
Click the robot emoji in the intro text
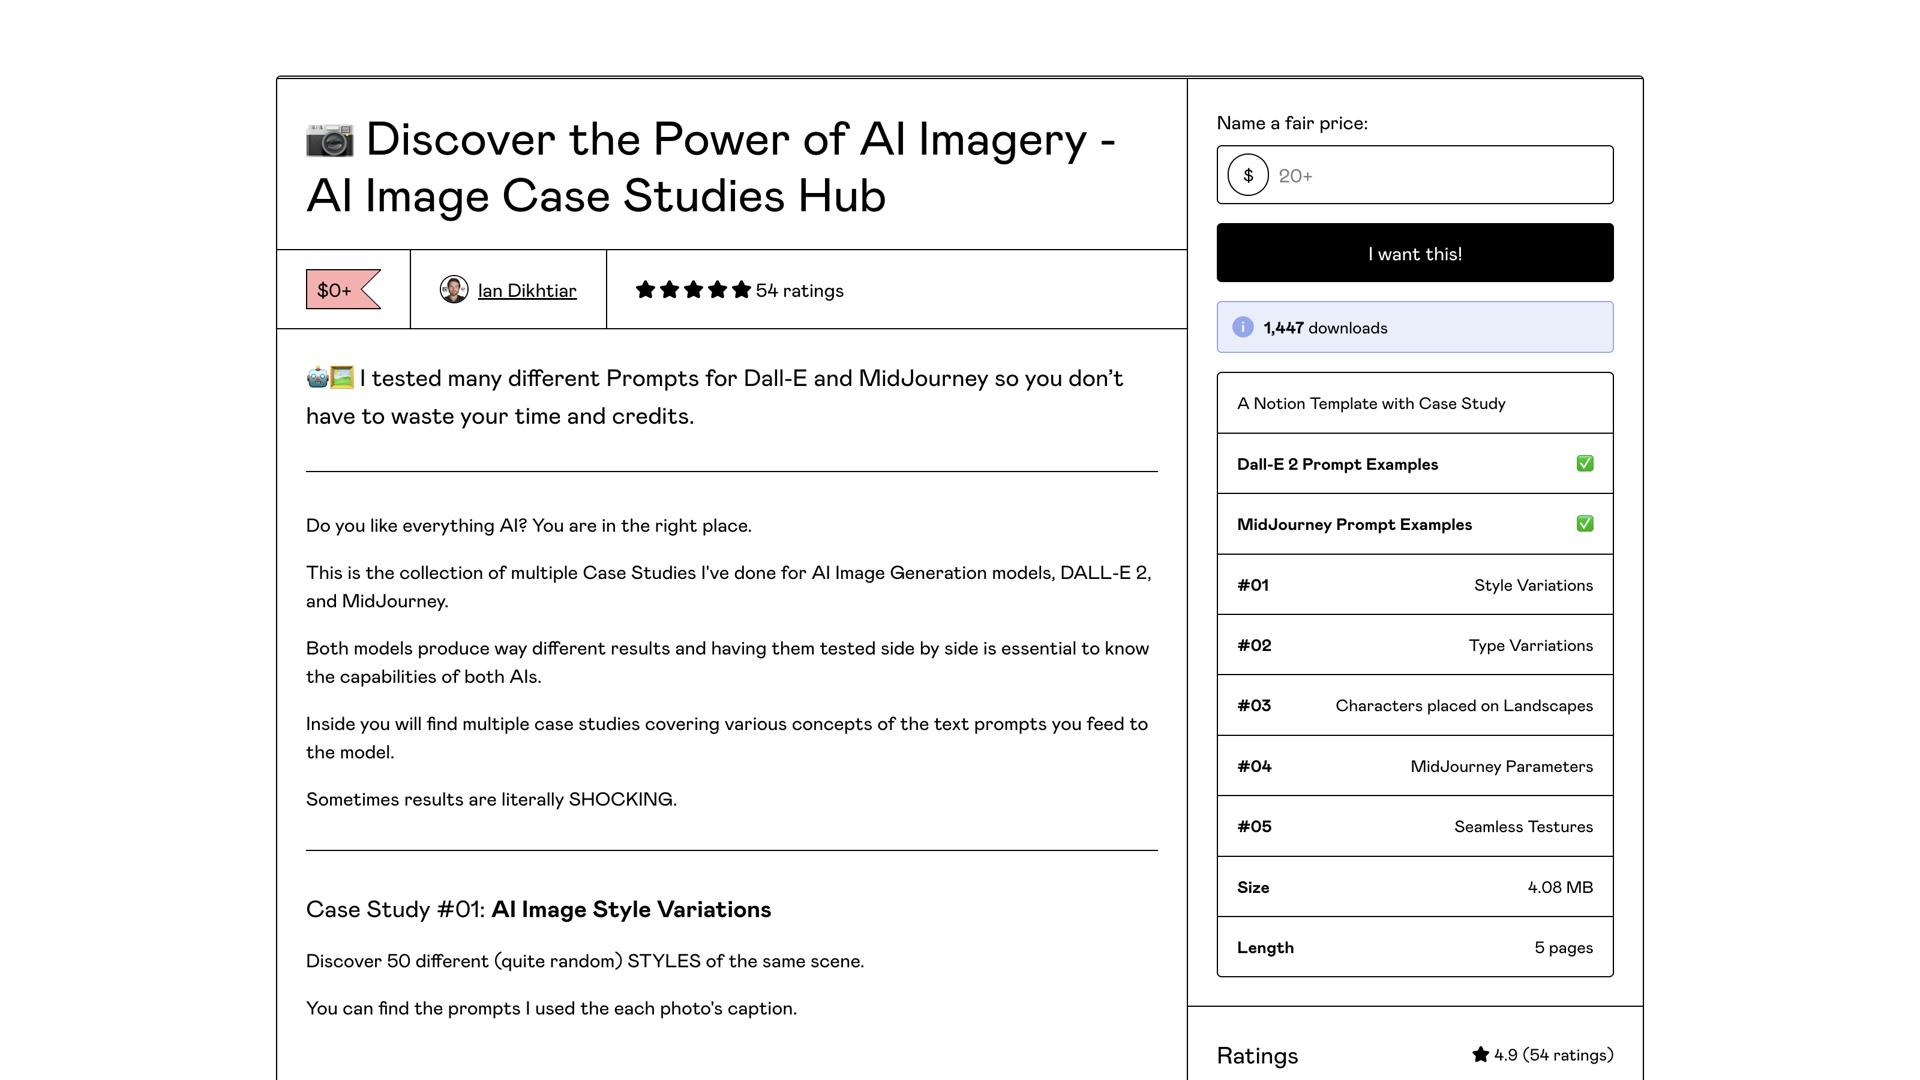coord(317,378)
